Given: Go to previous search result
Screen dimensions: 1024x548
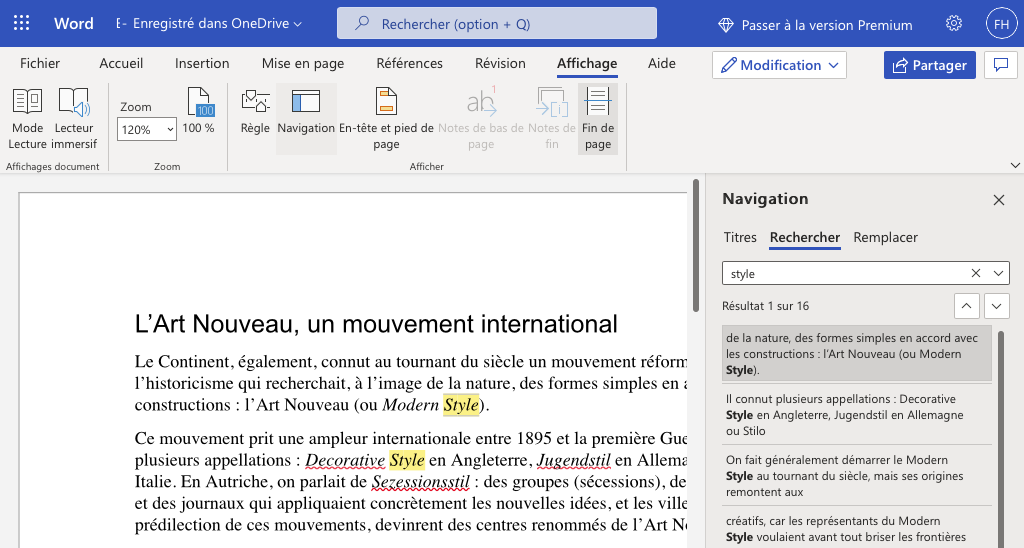Looking at the screenshot, I should click(x=966, y=306).
